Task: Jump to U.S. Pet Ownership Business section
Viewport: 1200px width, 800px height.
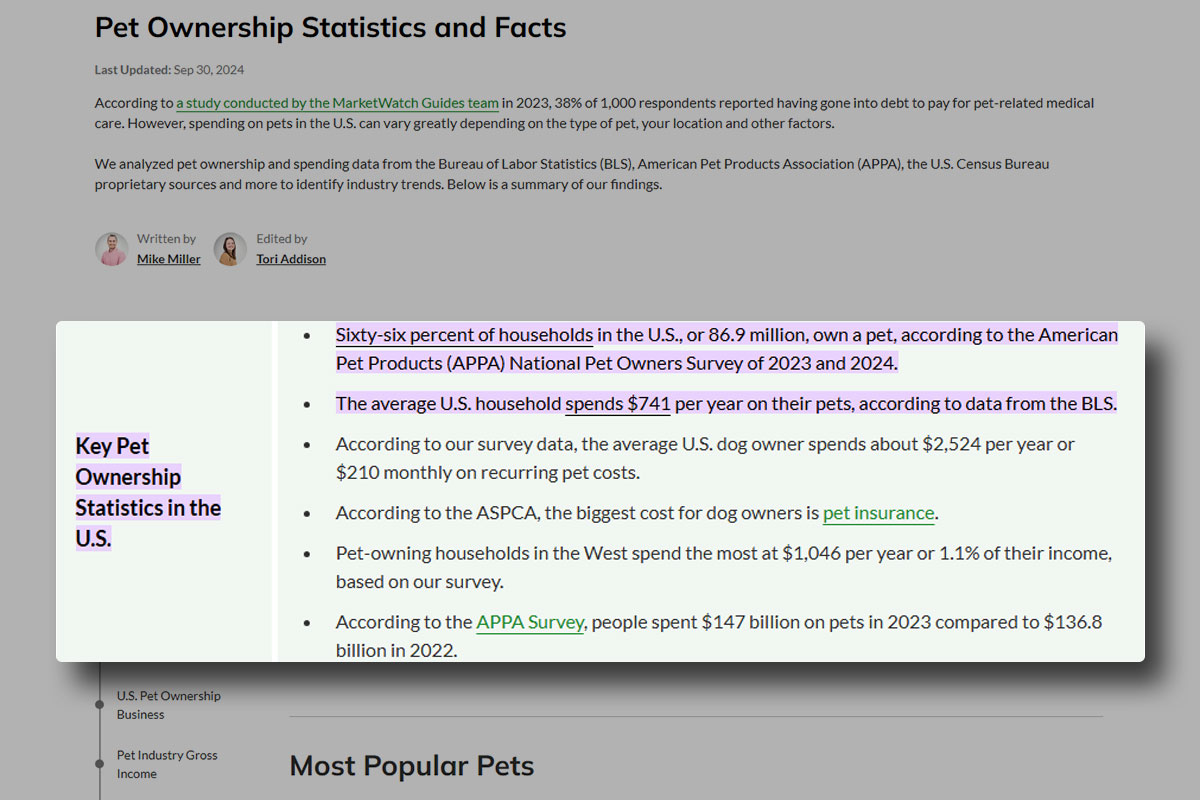Action: click(168, 704)
